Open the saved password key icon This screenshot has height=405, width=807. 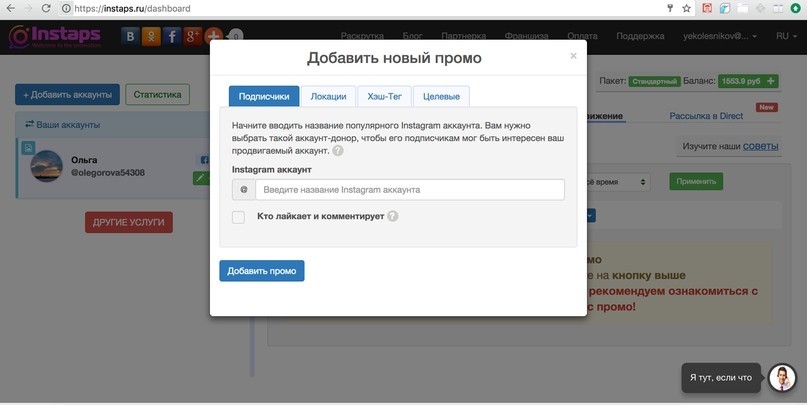[x=670, y=8]
